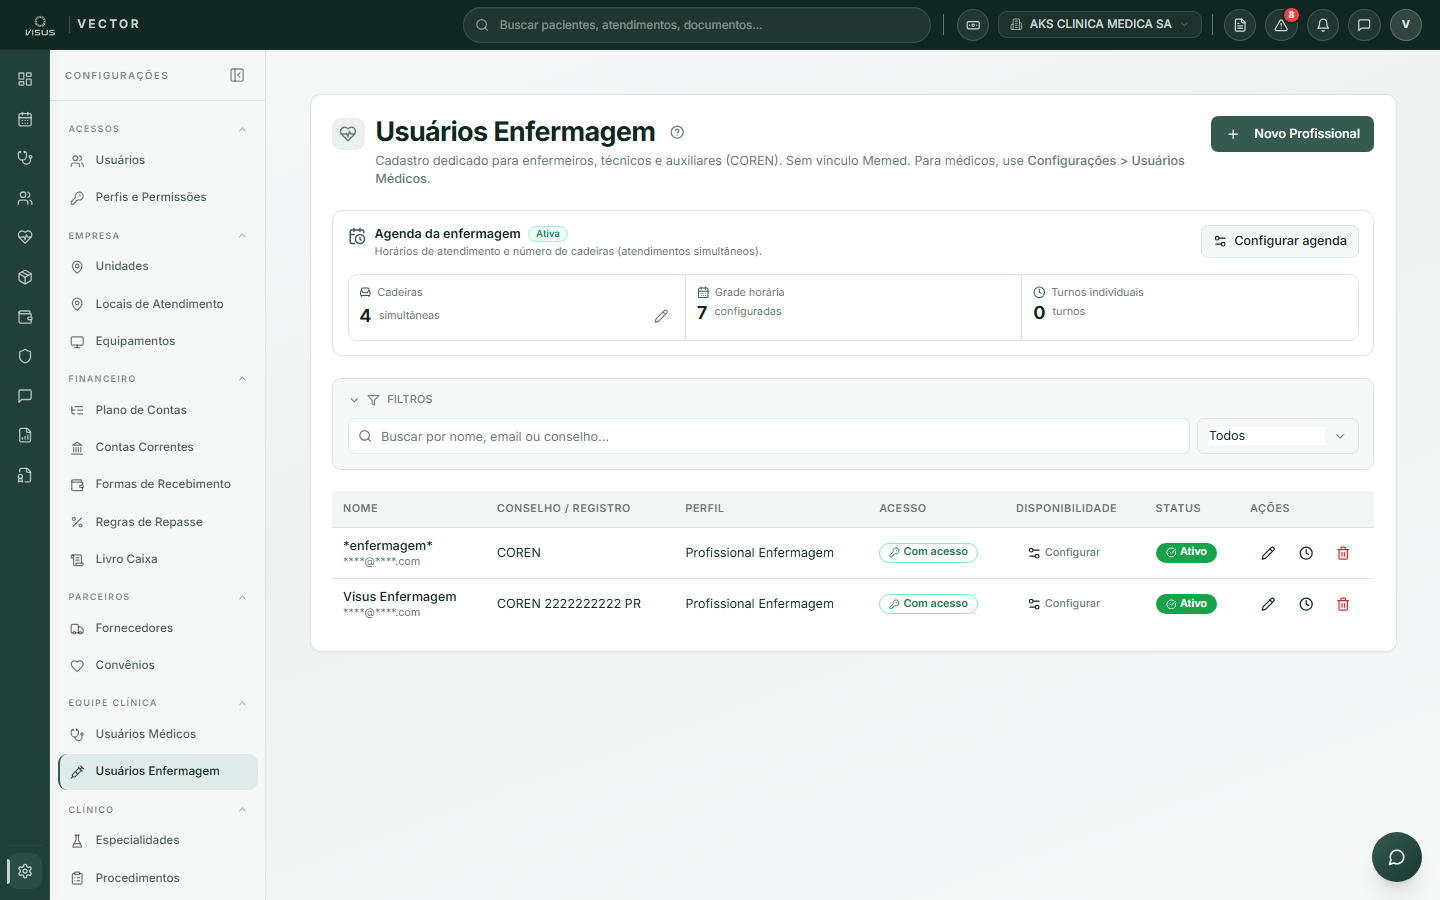Screen dimensions: 1440x900
Task: Open Equipamentos menu item
Action: point(158,341)
